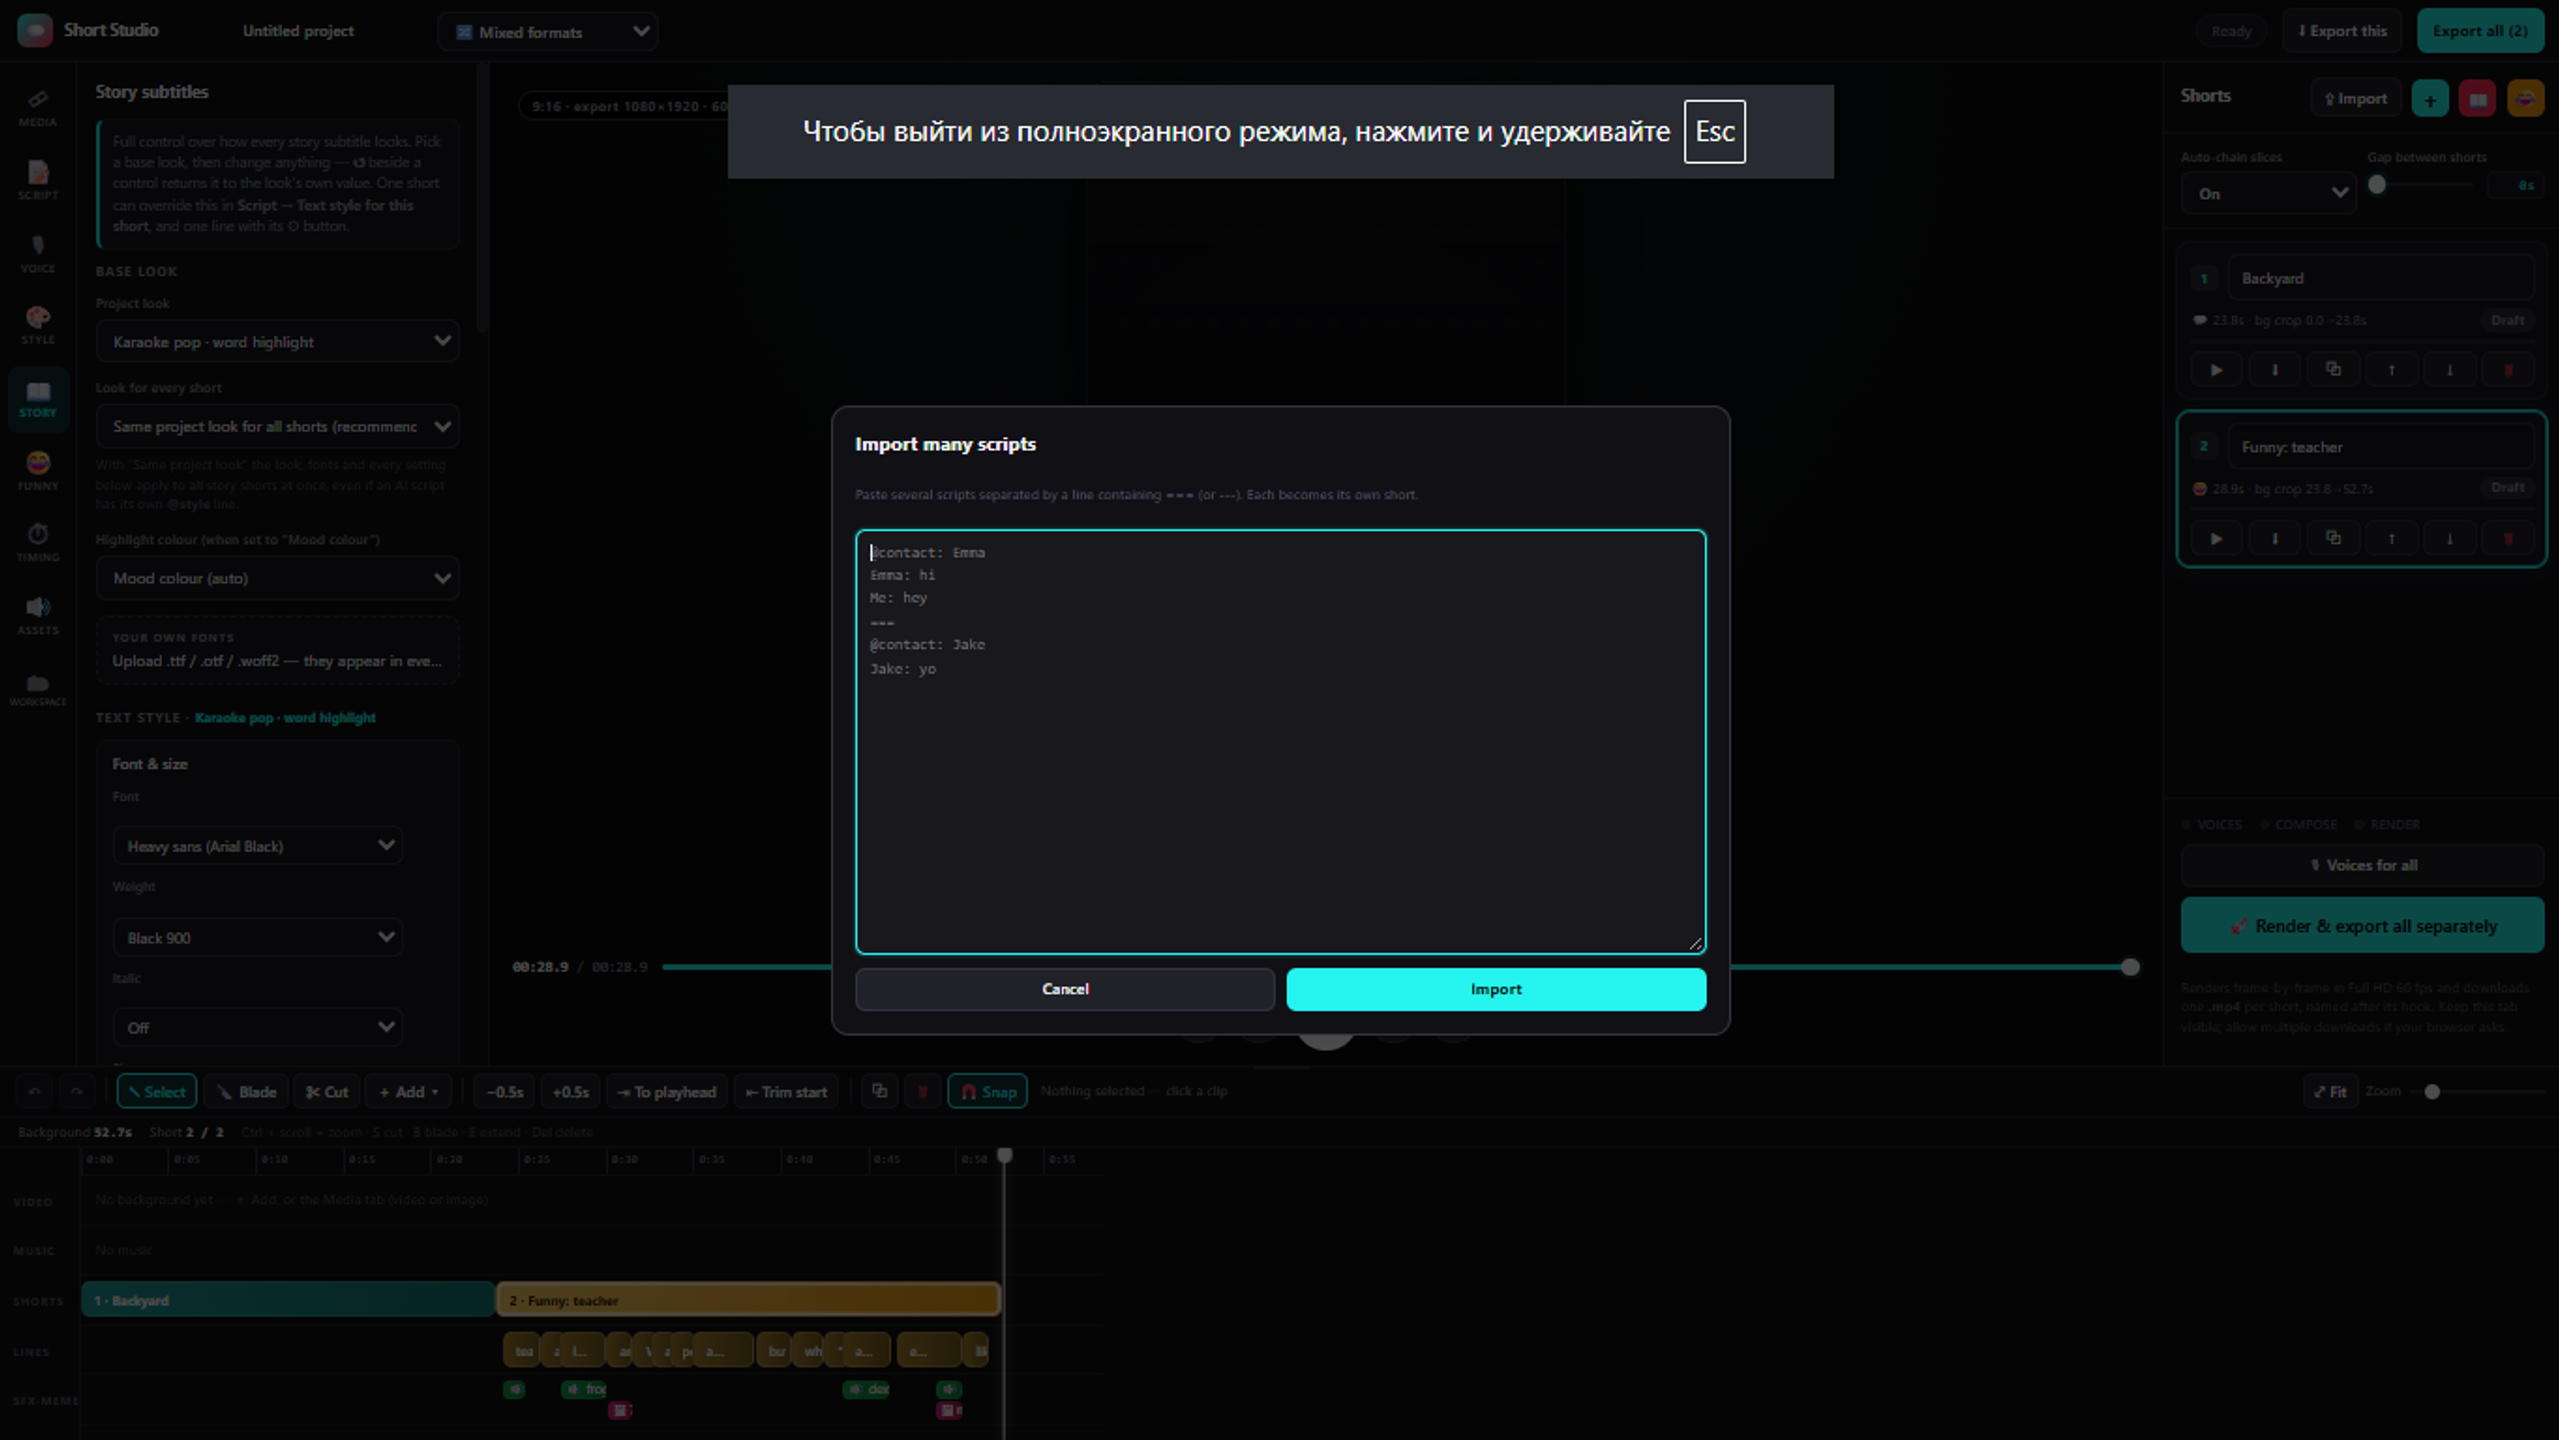Image resolution: width=2559 pixels, height=1440 pixels.
Task: Move the Funny: teacher short up
Action: click(x=2391, y=538)
